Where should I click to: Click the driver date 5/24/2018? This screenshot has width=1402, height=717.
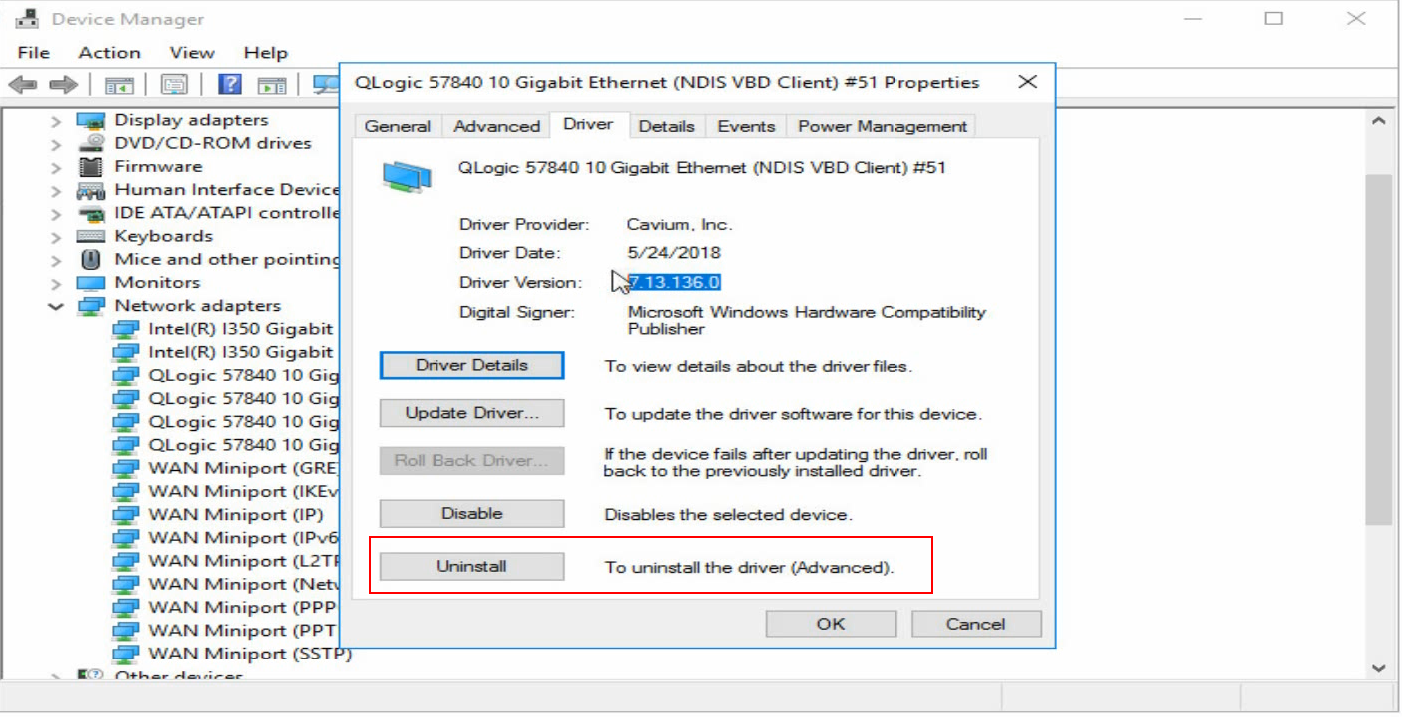pos(674,253)
